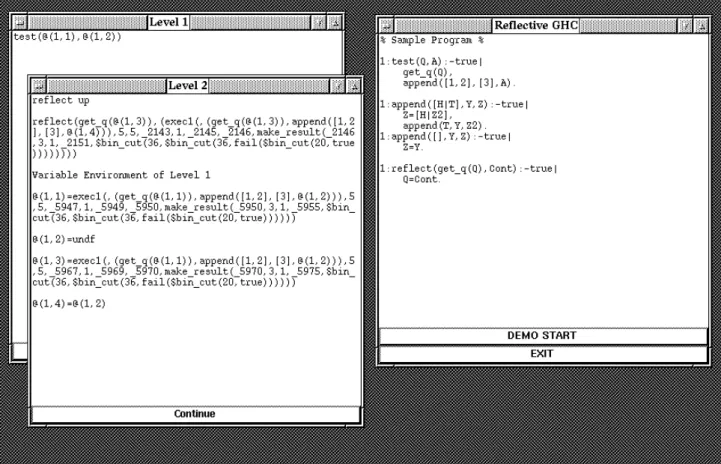This screenshot has width=721, height=464.
Task: Click the '1:reflect(get_q(Q),Cont):-true|' clause
Action: [x=469, y=169]
